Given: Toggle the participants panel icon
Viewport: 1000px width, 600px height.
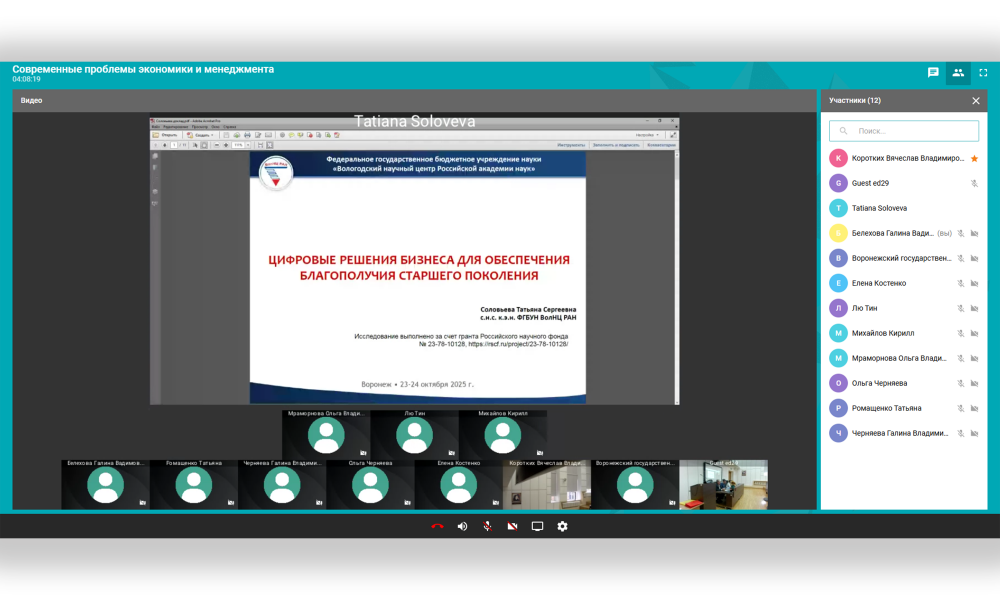Looking at the screenshot, I should pos(958,73).
